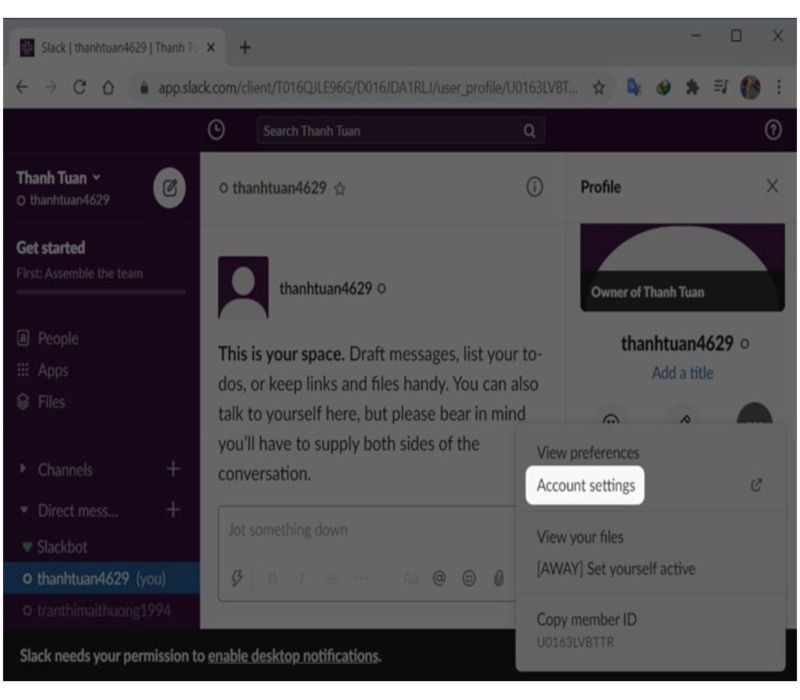Viewport: 800px width, 700px height.
Task: Click the thanhtuan4629 message avatar
Action: [243, 287]
